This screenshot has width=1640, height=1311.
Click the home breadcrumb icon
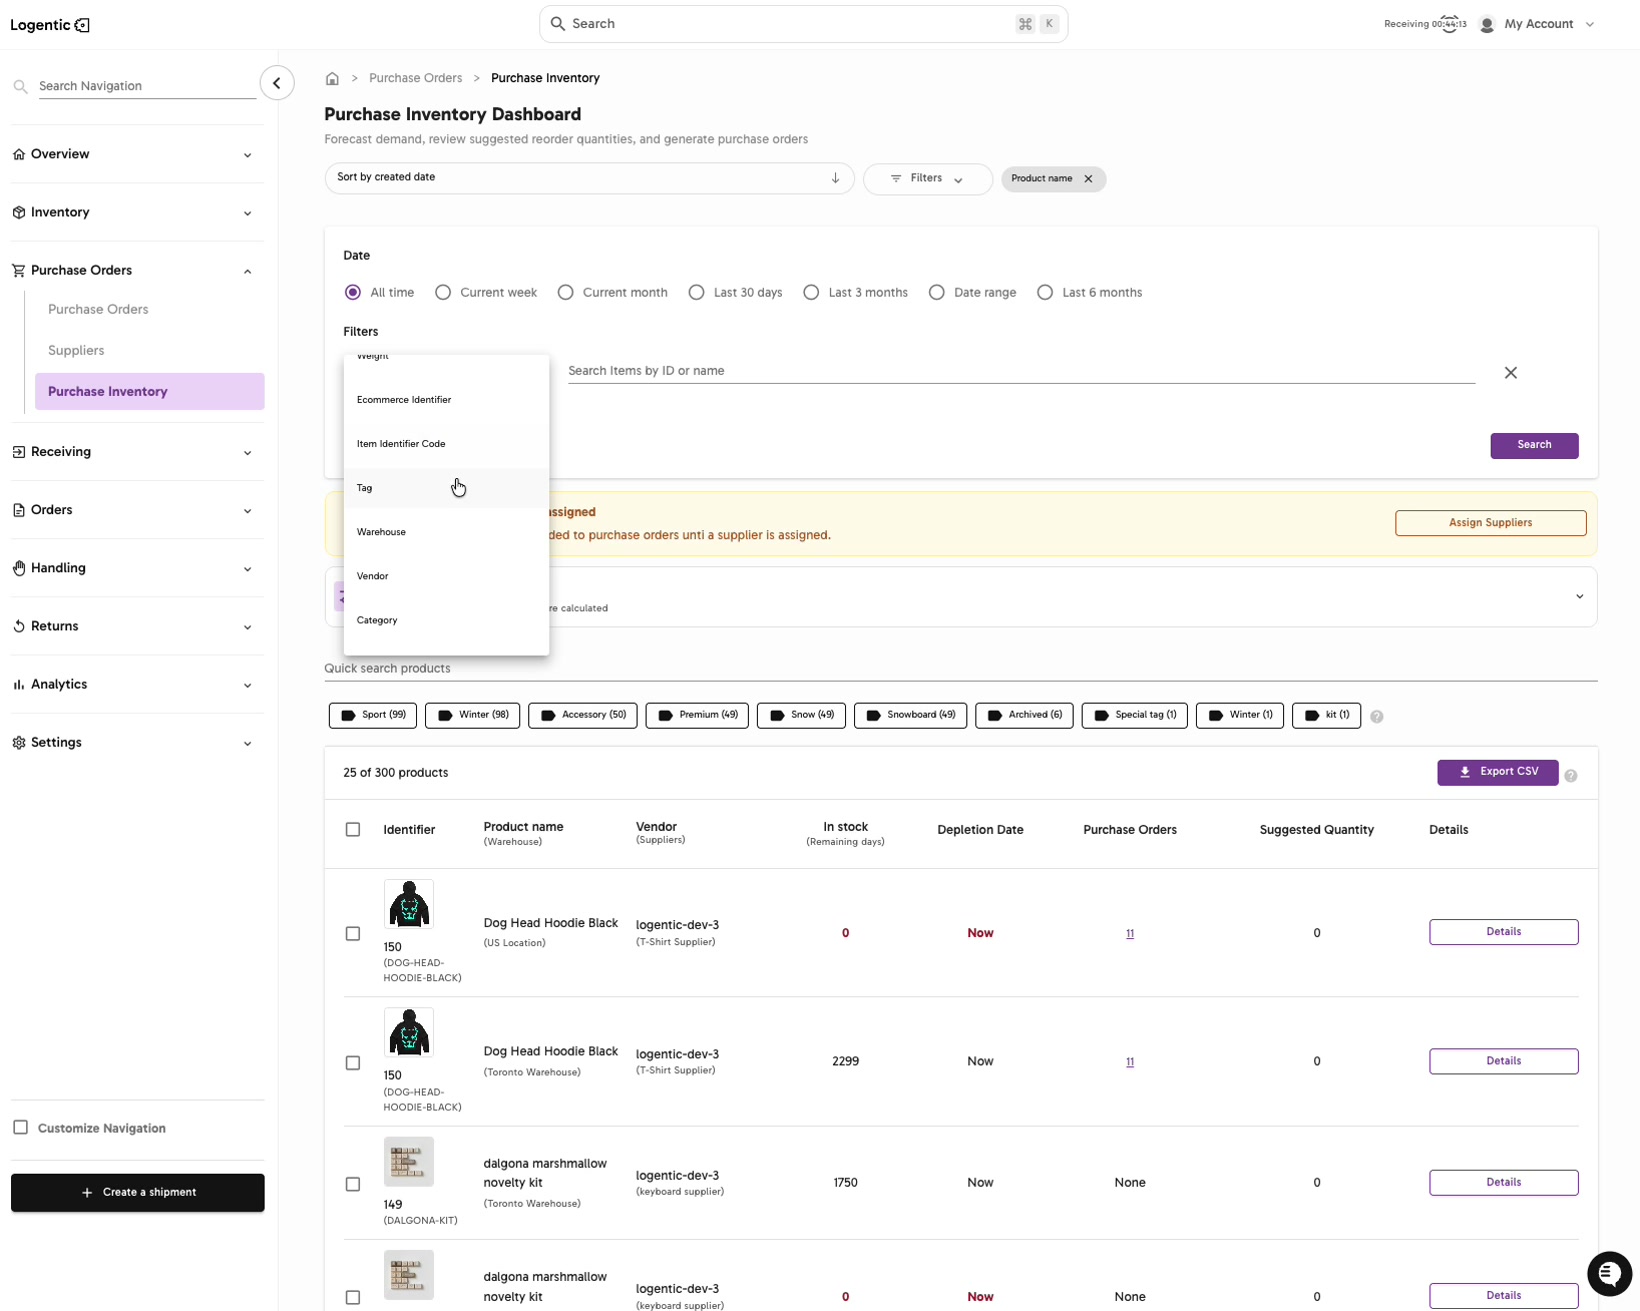click(x=332, y=78)
